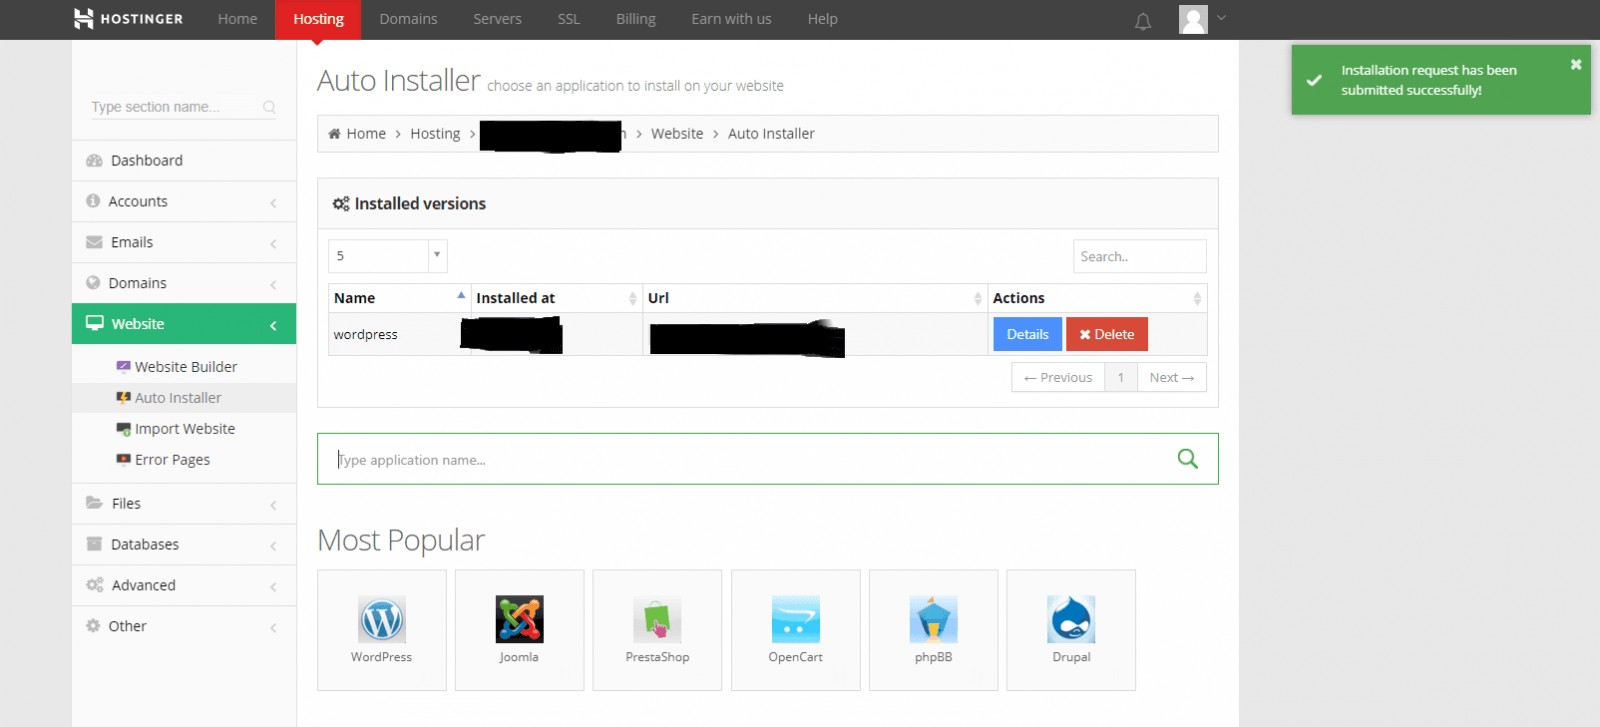Screen dimensions: 1600x727
Task: Open the notifications bell
Action: coord(1143,21)
